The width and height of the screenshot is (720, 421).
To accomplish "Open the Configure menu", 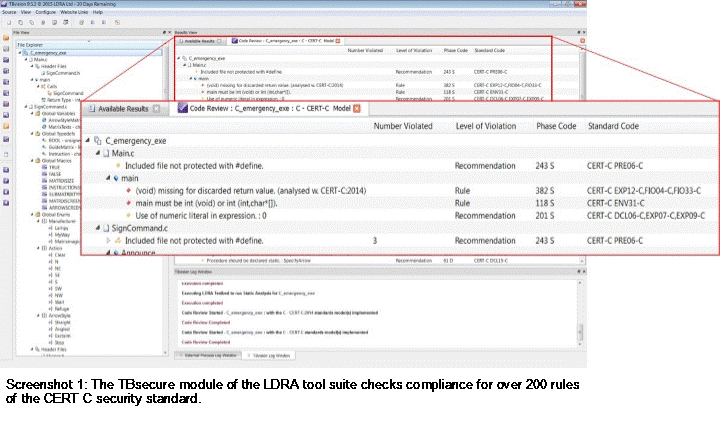I will pyautogui.click(x=46, y=12).
